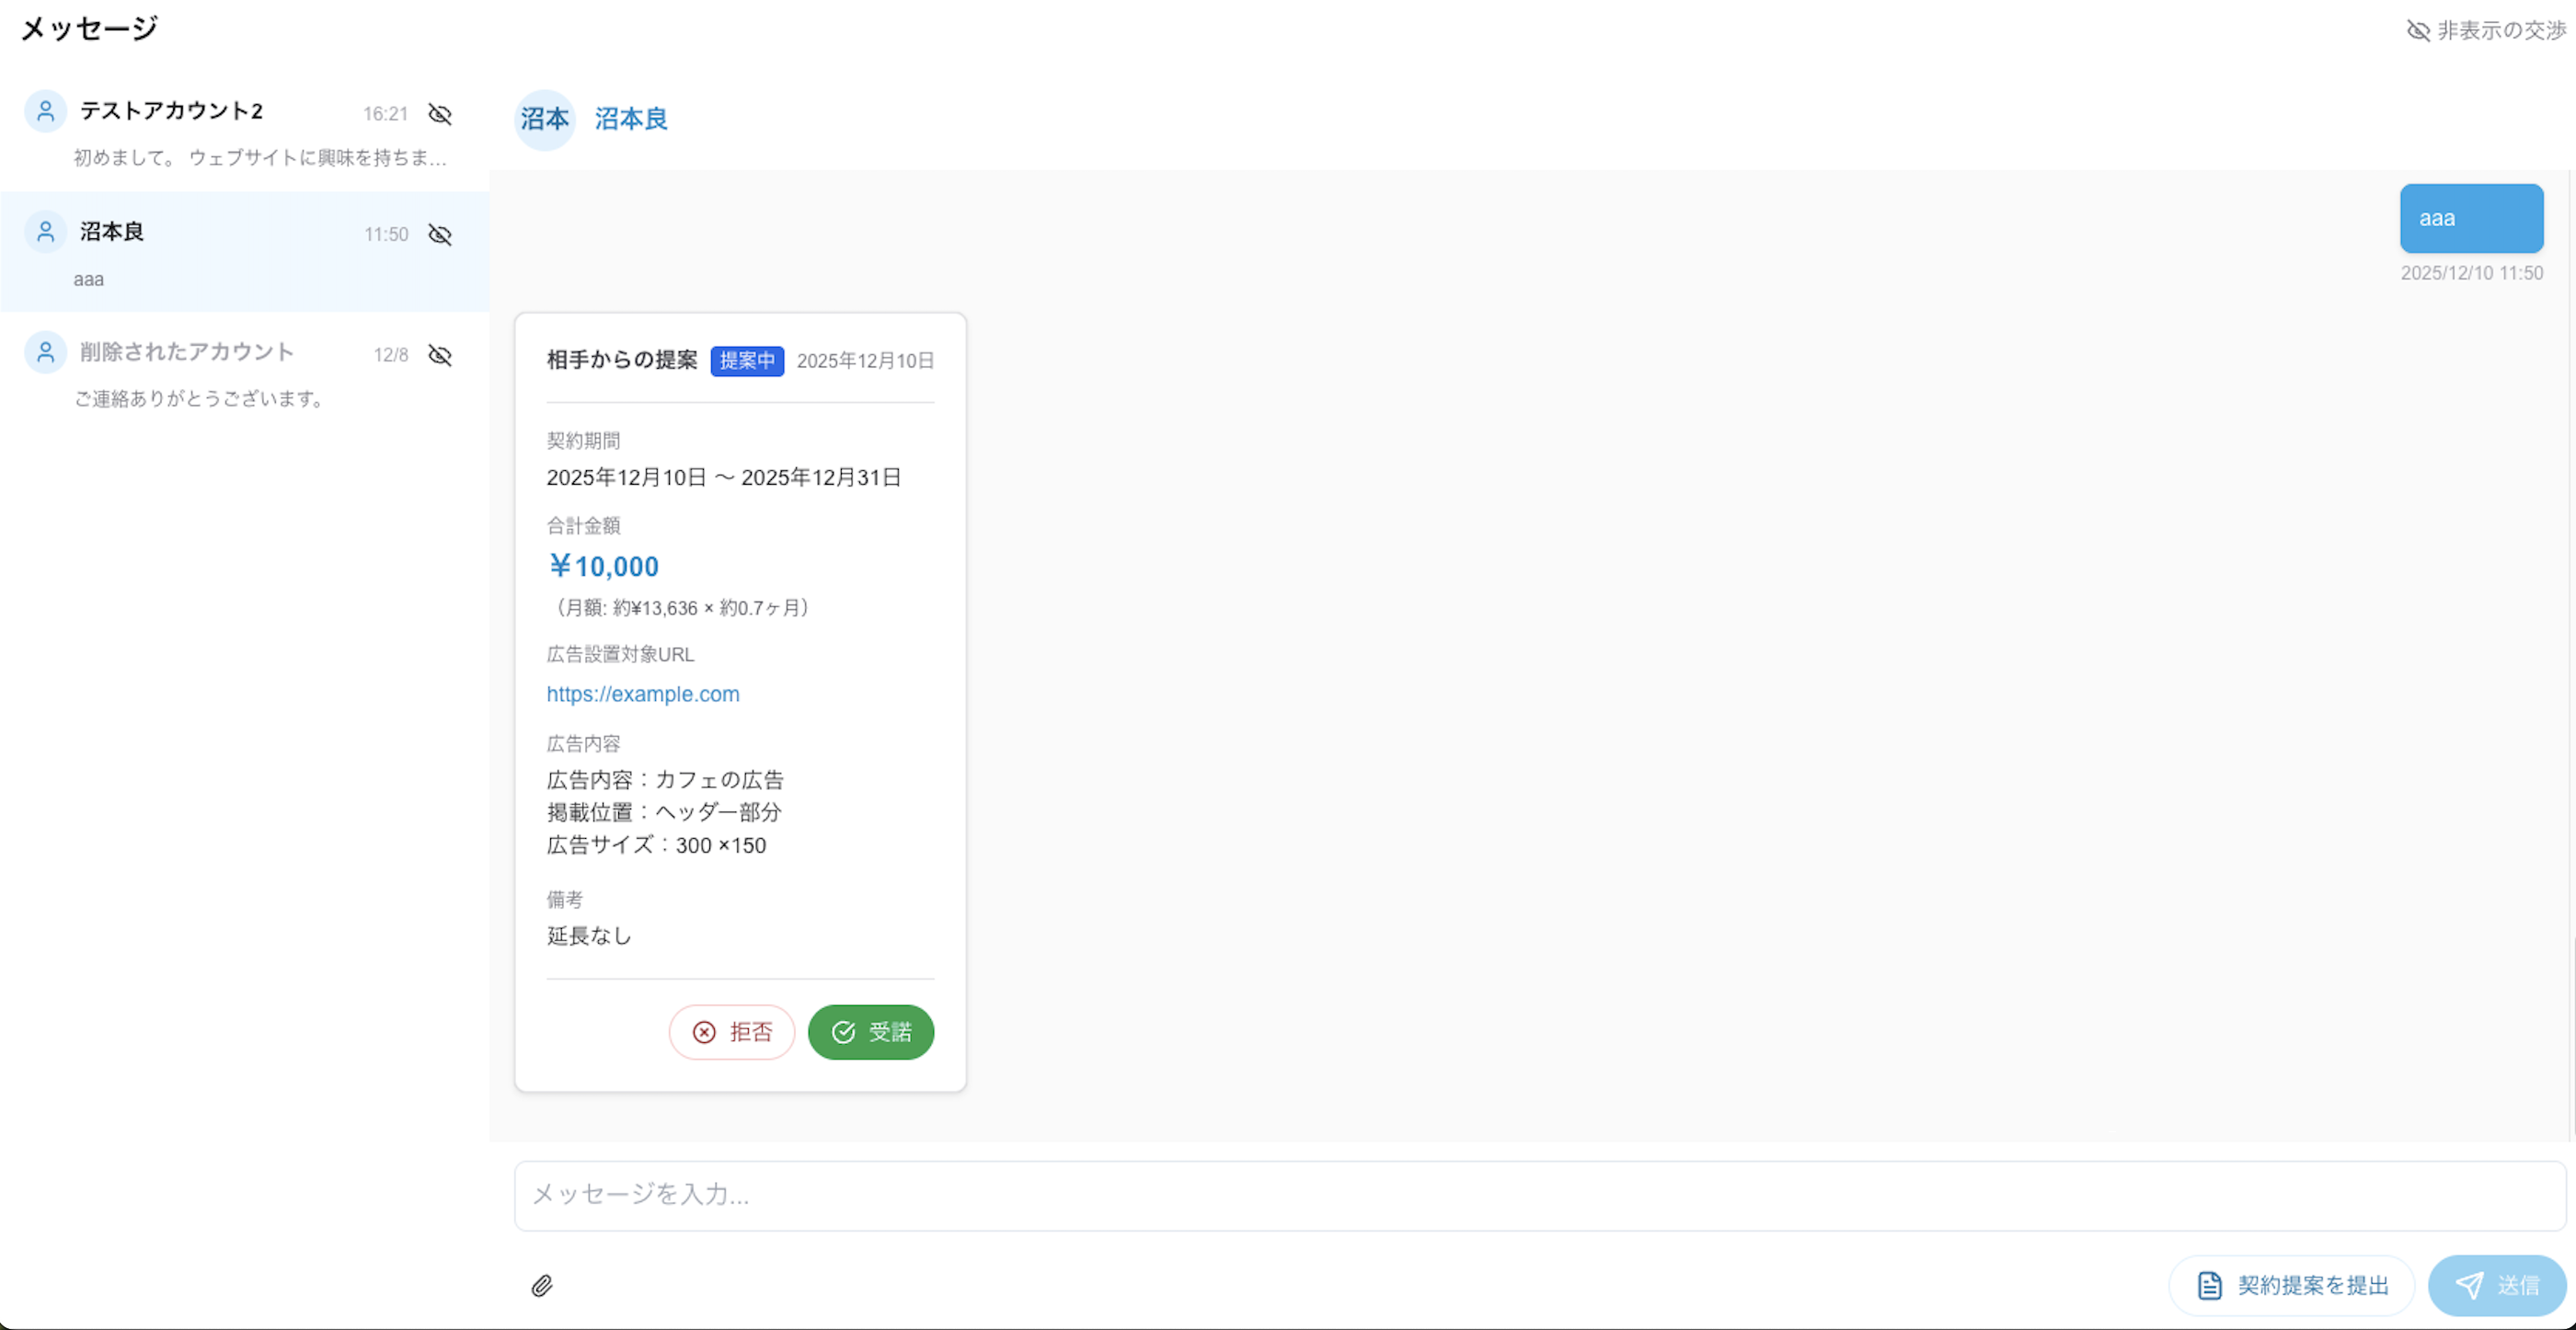Click the paper plane send icon

coord(2470,1286)
